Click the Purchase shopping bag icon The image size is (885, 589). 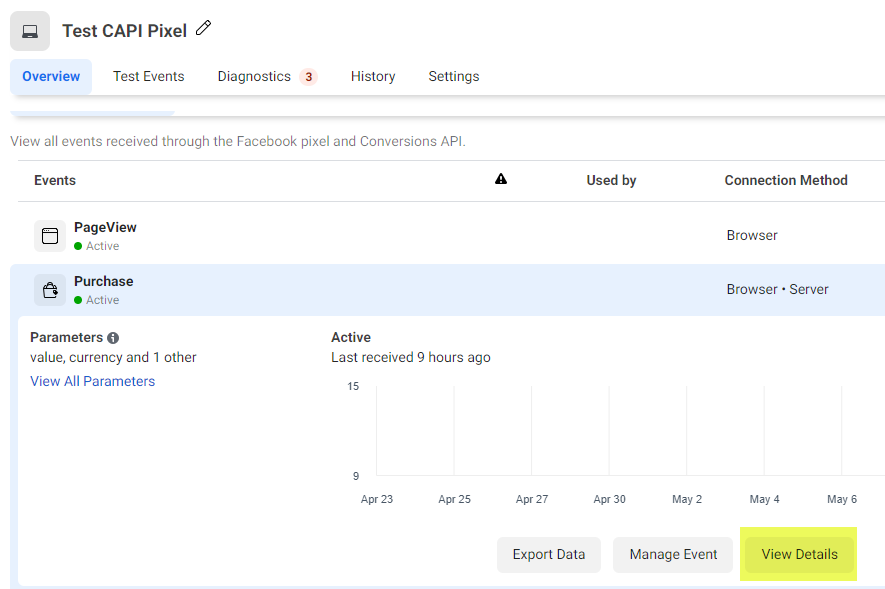click(50, 290)
